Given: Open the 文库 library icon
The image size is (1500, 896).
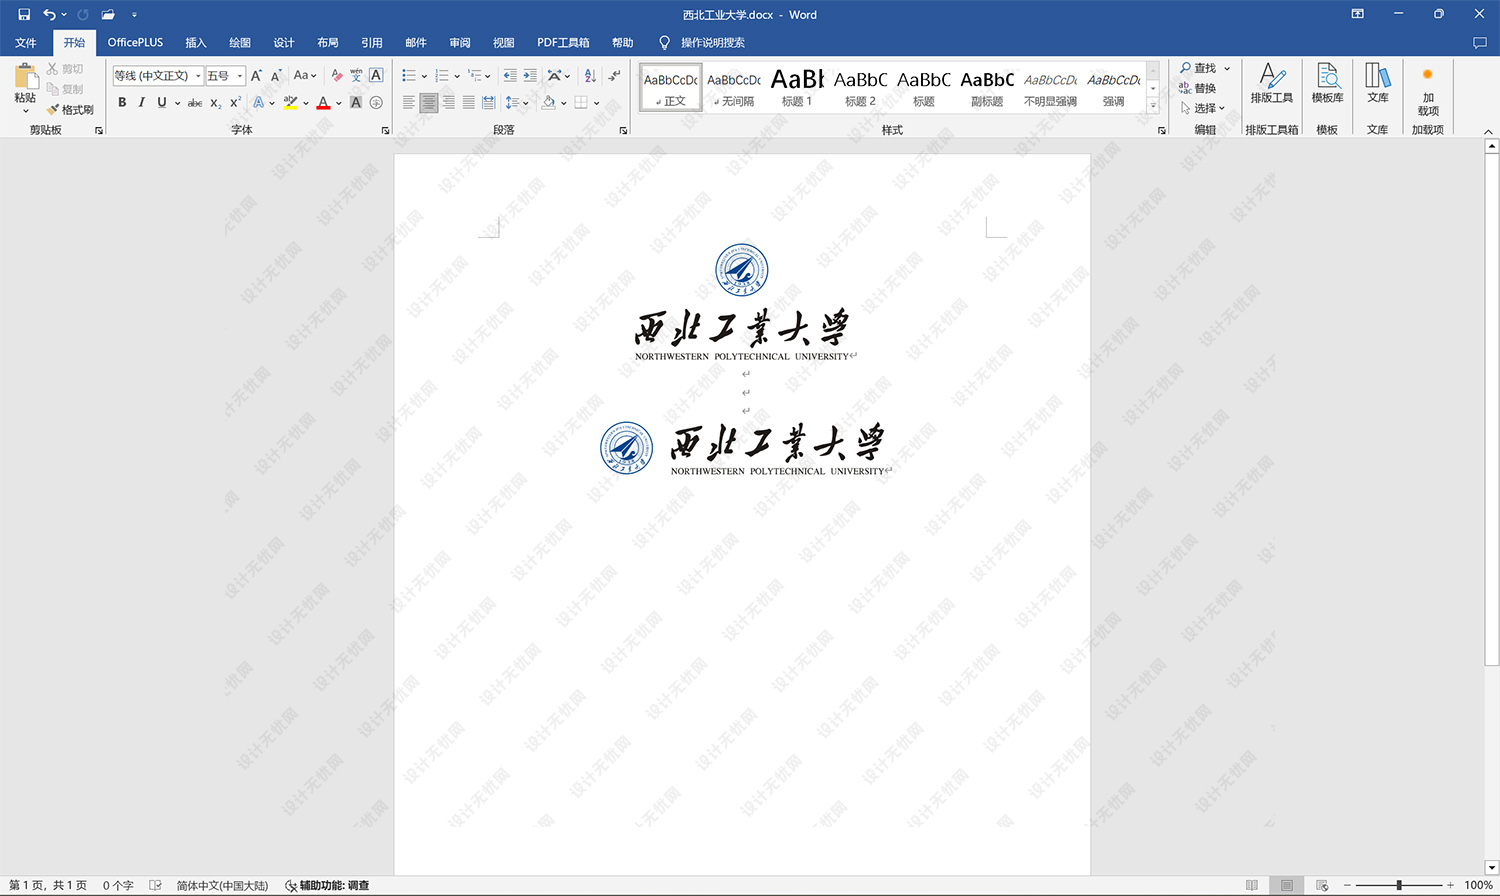Looking at the screenshot, I should coord(1378,83).
